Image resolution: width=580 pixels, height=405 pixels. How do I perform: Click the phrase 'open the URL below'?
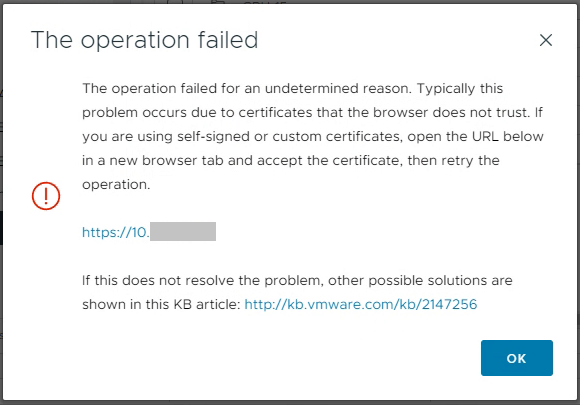pyautogui.click(x=475, y=136)
